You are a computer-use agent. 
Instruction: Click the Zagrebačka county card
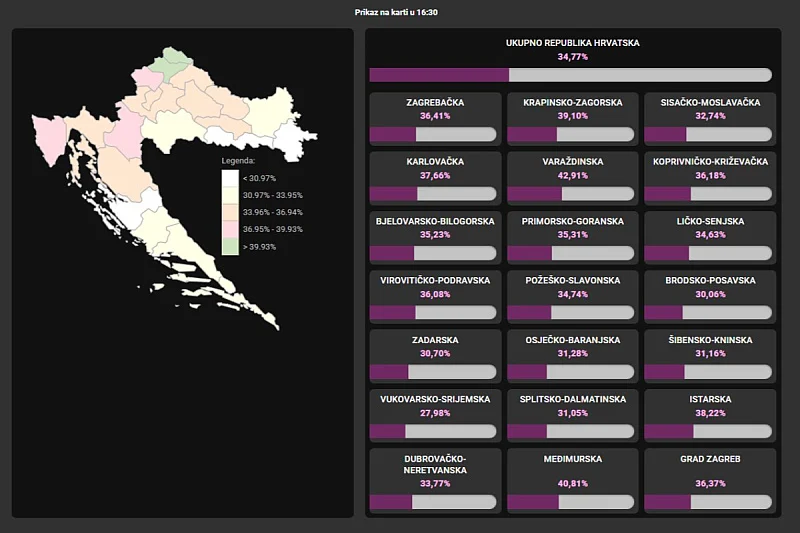[x=435, y=120]
